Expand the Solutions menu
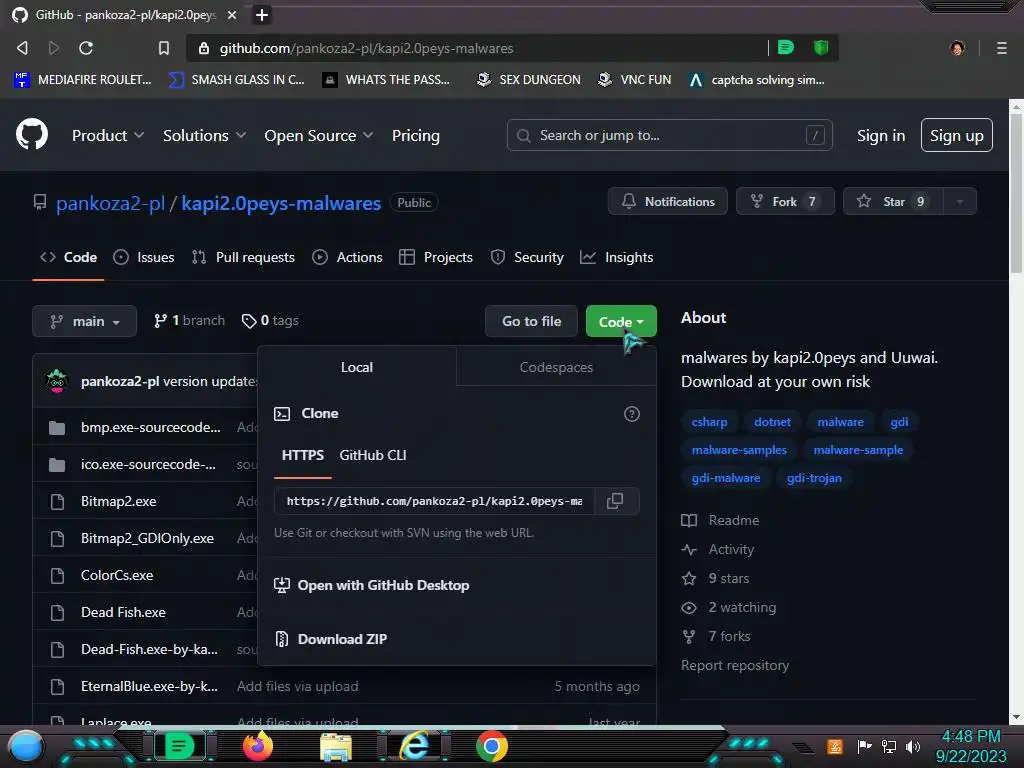Screen dimensions: 1024x768 (x=204, y=135)
